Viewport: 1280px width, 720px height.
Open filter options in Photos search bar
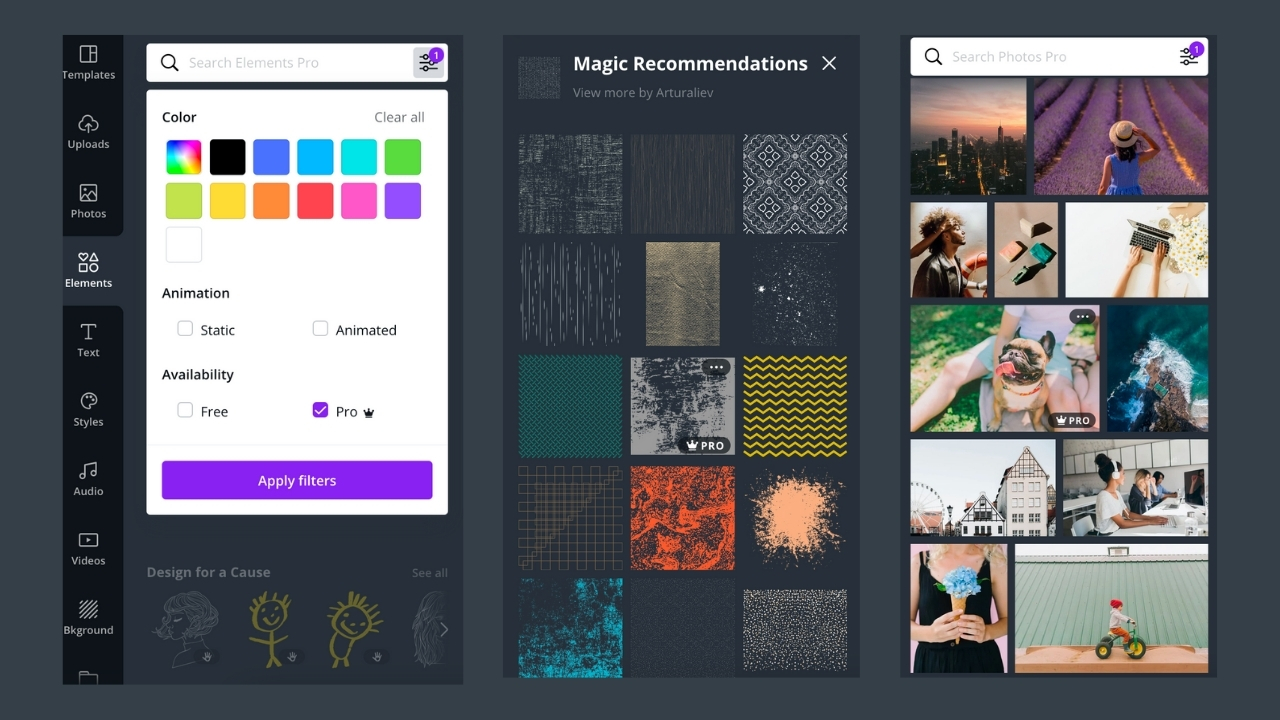coord(1189,57)
